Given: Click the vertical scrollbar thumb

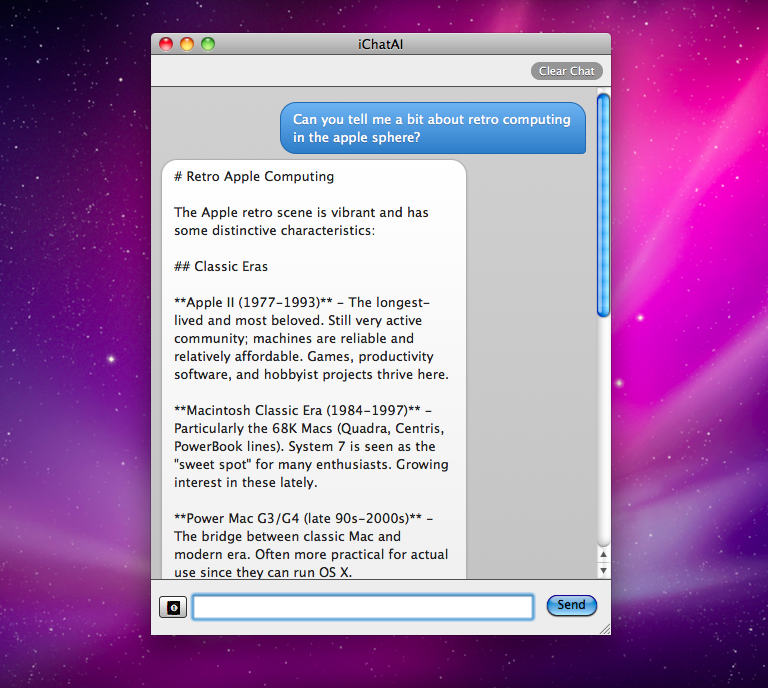Looking at the screenshot, I should [603, 205].
